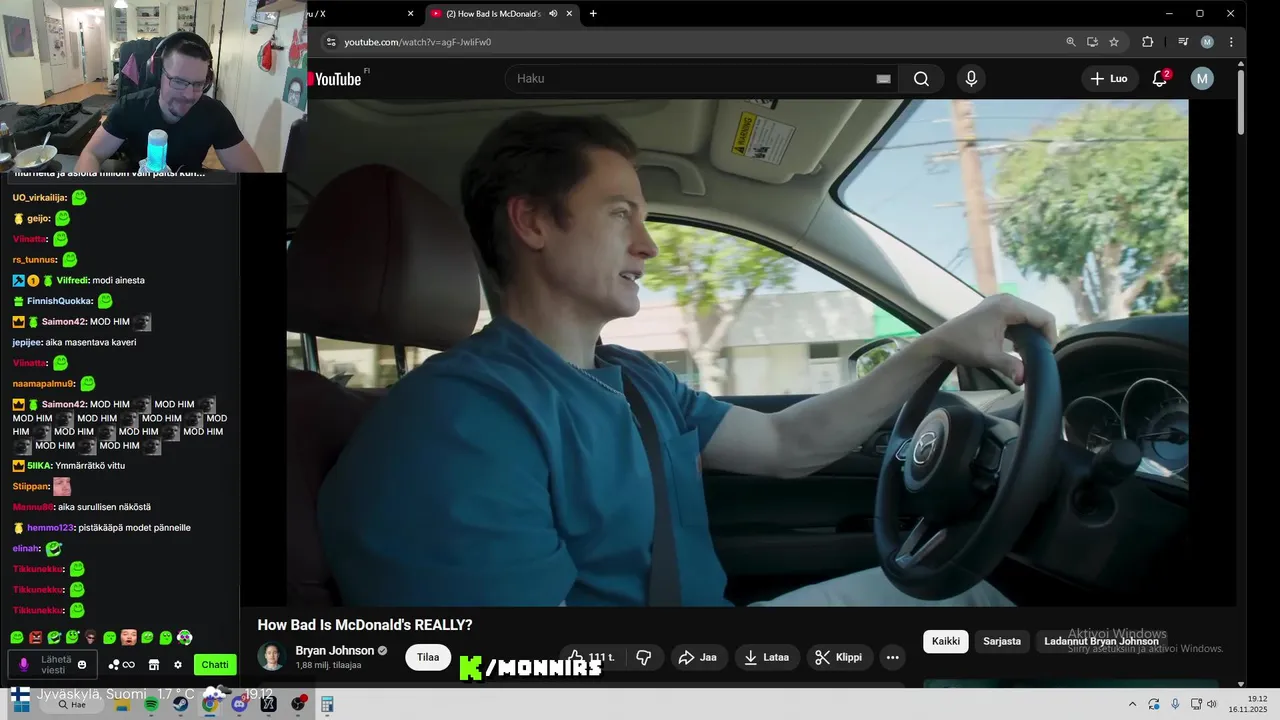1280x720 pixels.
Task: Click the Luo create button
Action: click(1109, 79)
